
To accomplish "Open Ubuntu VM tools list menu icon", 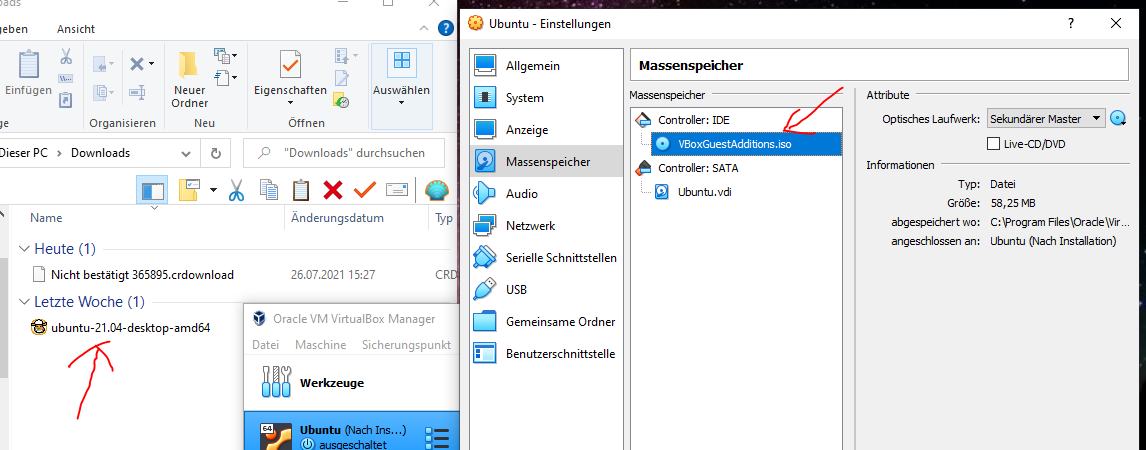I will pyautogui.click(x=436, y=438).
